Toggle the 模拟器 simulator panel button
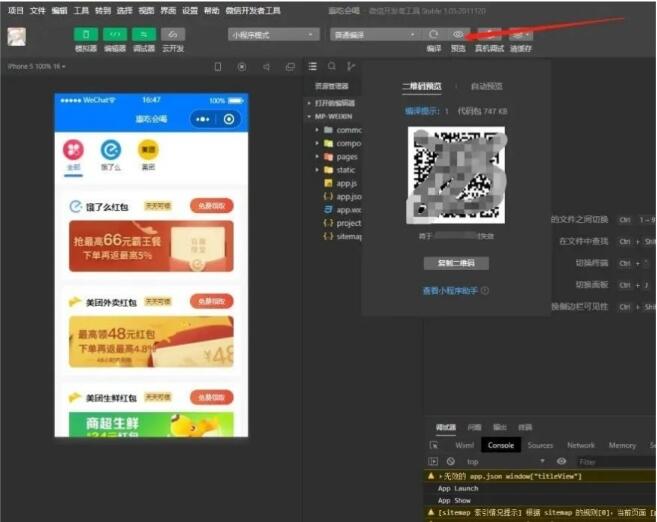Viewport: 657px width, 522px height. [86, 35]
